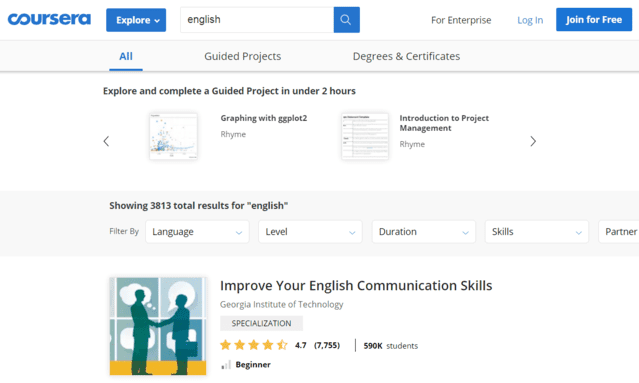The width and height of the screenshot is (639, 383).
Task: Click the SPECIALIZATION badge
Action: (x=261, y=324)
